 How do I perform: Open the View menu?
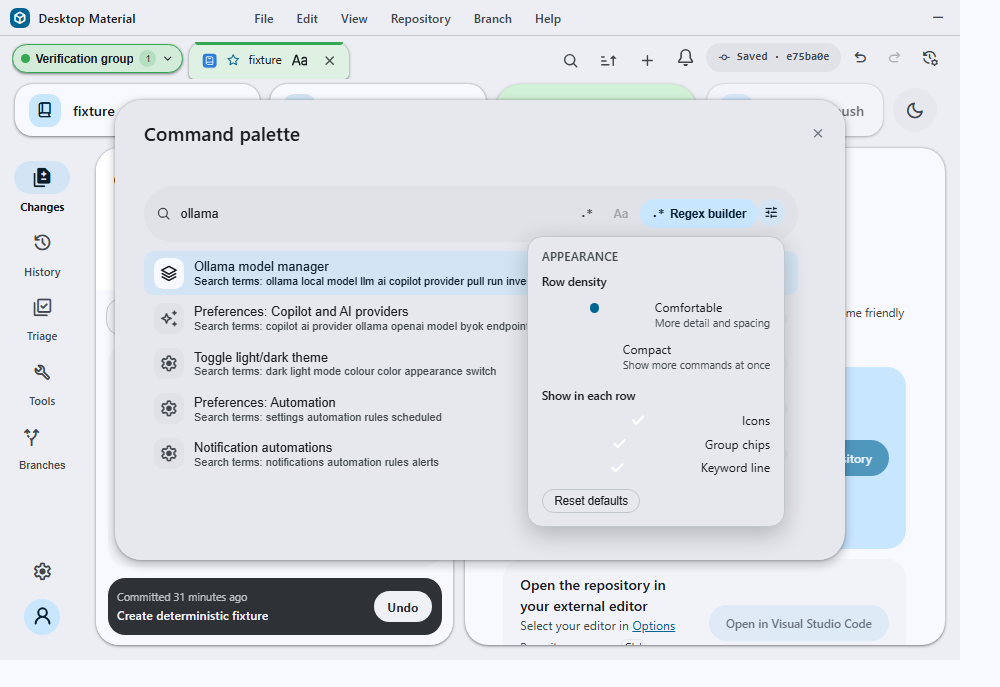tap(354, 19)
